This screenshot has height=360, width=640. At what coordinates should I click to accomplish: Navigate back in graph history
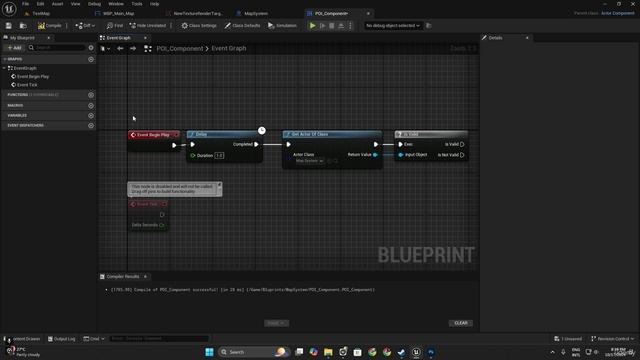click(x=120, y=49)
